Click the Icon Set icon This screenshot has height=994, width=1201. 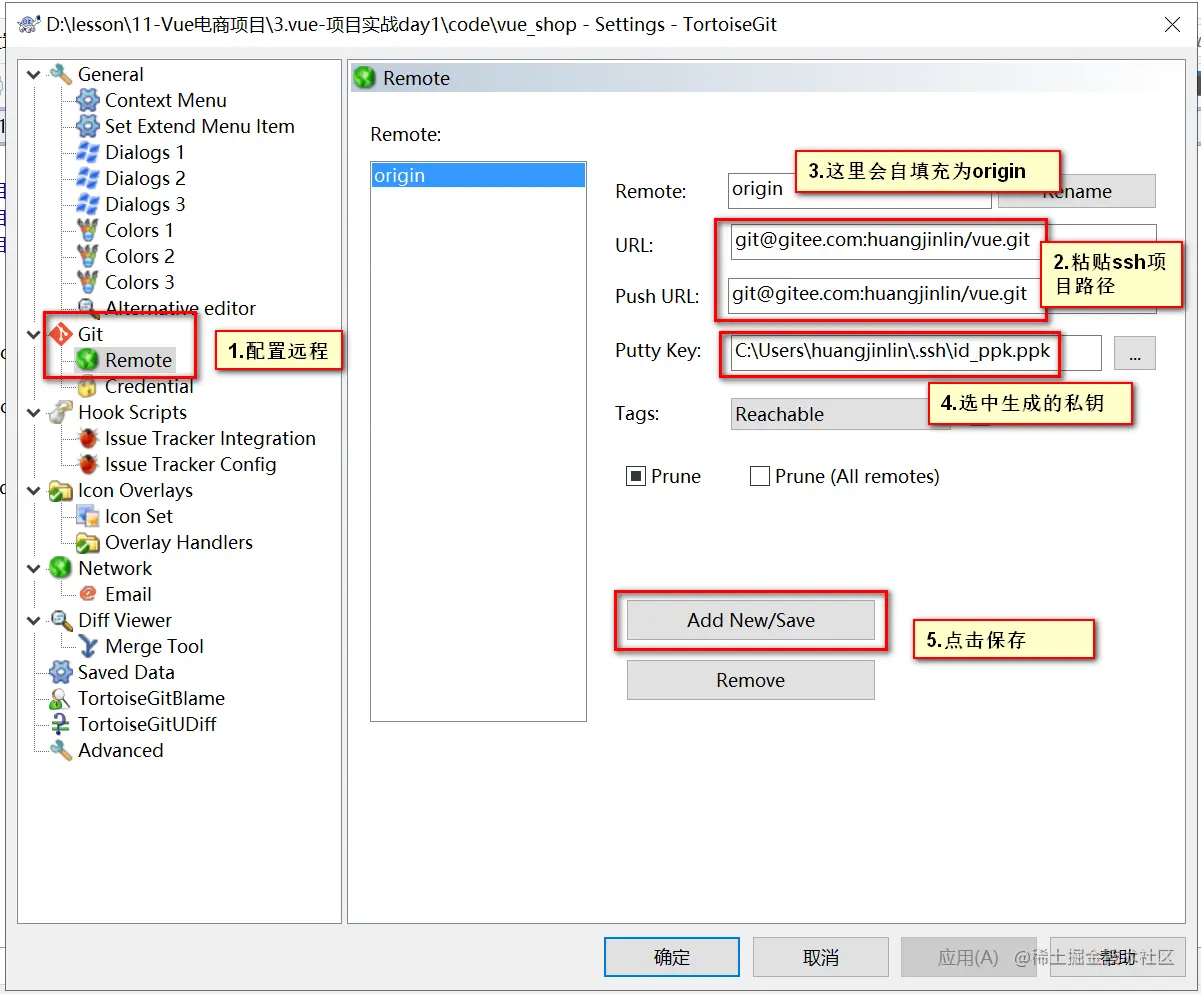point(88,516)
